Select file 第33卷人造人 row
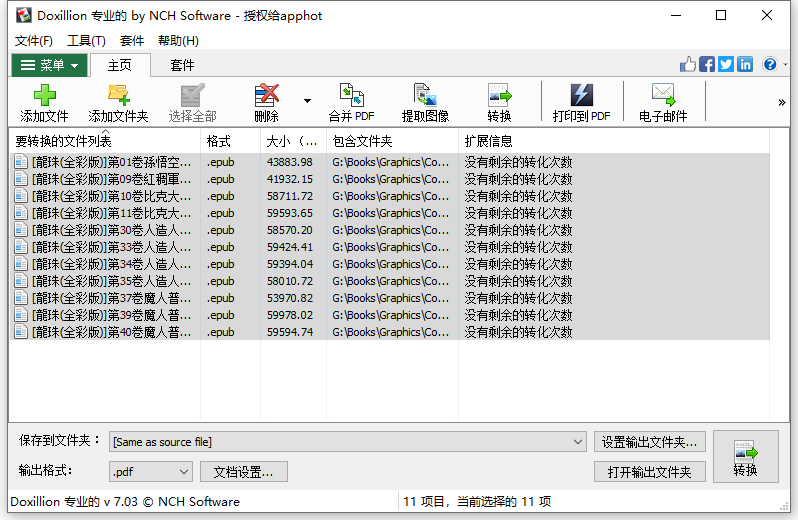 pos(390,247)
